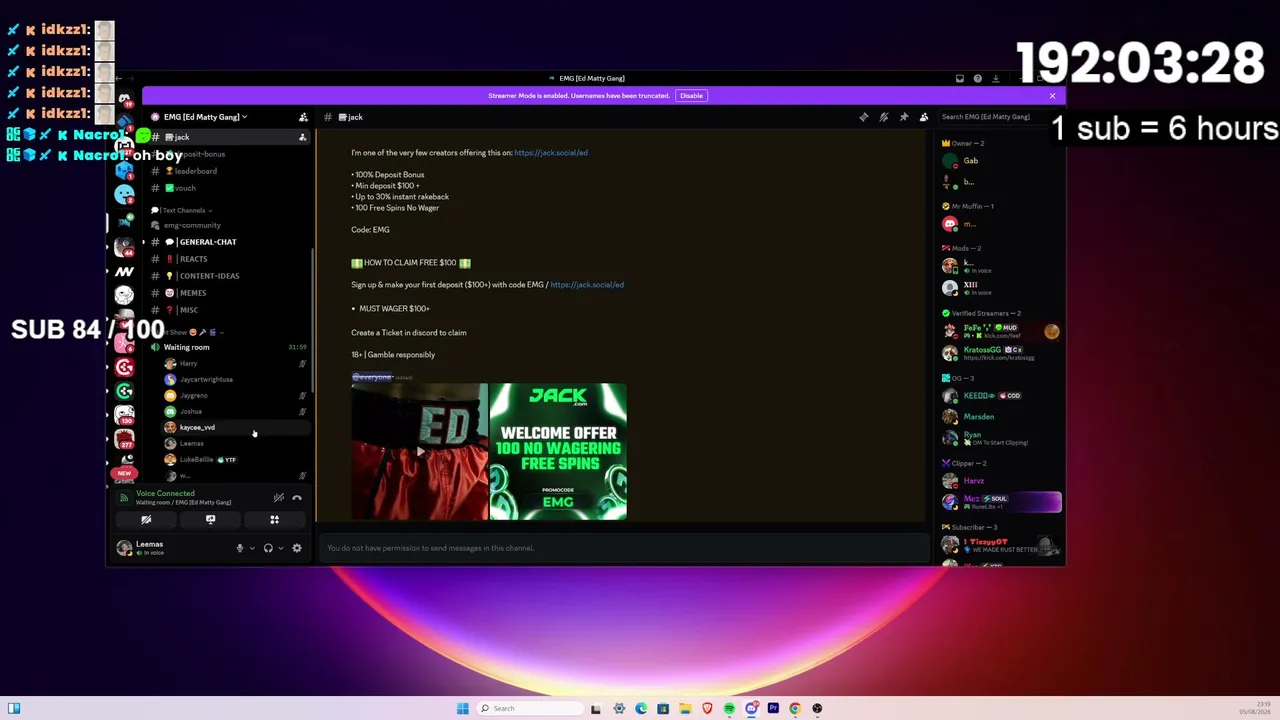Open jack.social/ed link at top of message
This screenshot has width=1280, height=720.
pyautogui.click(x=551, y=153)
